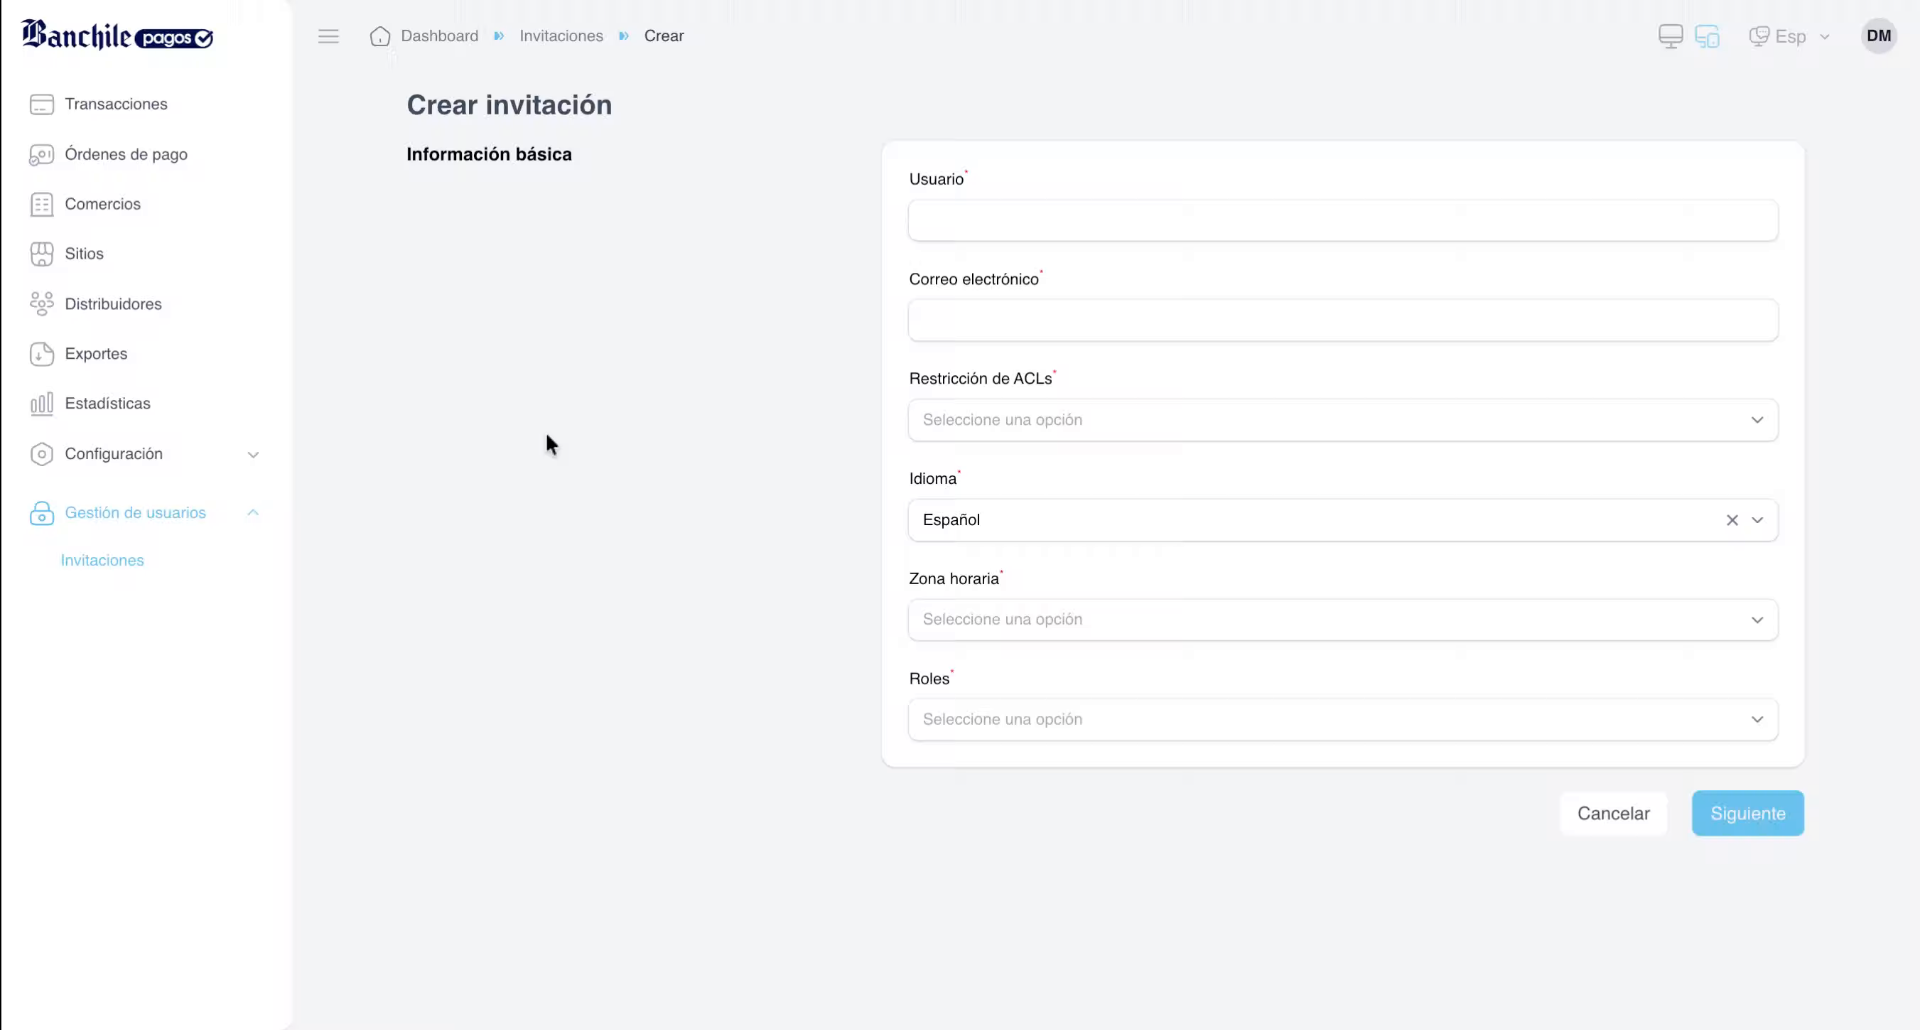Image resolution: width=1920 pixels, height=1030 pixels.
Task: Click the Distribuidores people icon
Action: pyautogui.click(x=42, y=304)
